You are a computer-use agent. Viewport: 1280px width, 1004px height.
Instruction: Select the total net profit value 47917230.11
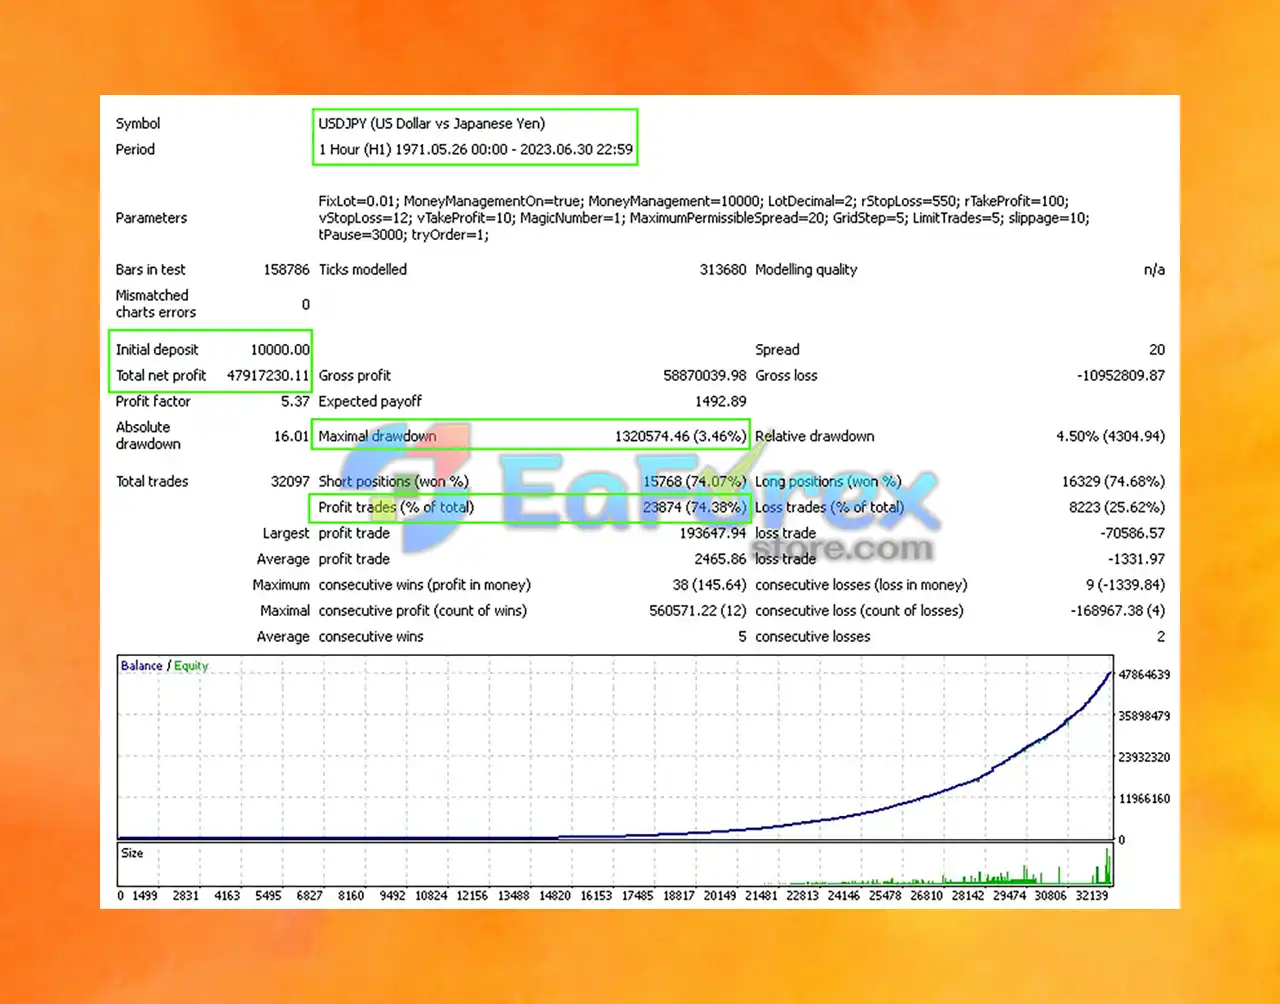tap(268, 376)
